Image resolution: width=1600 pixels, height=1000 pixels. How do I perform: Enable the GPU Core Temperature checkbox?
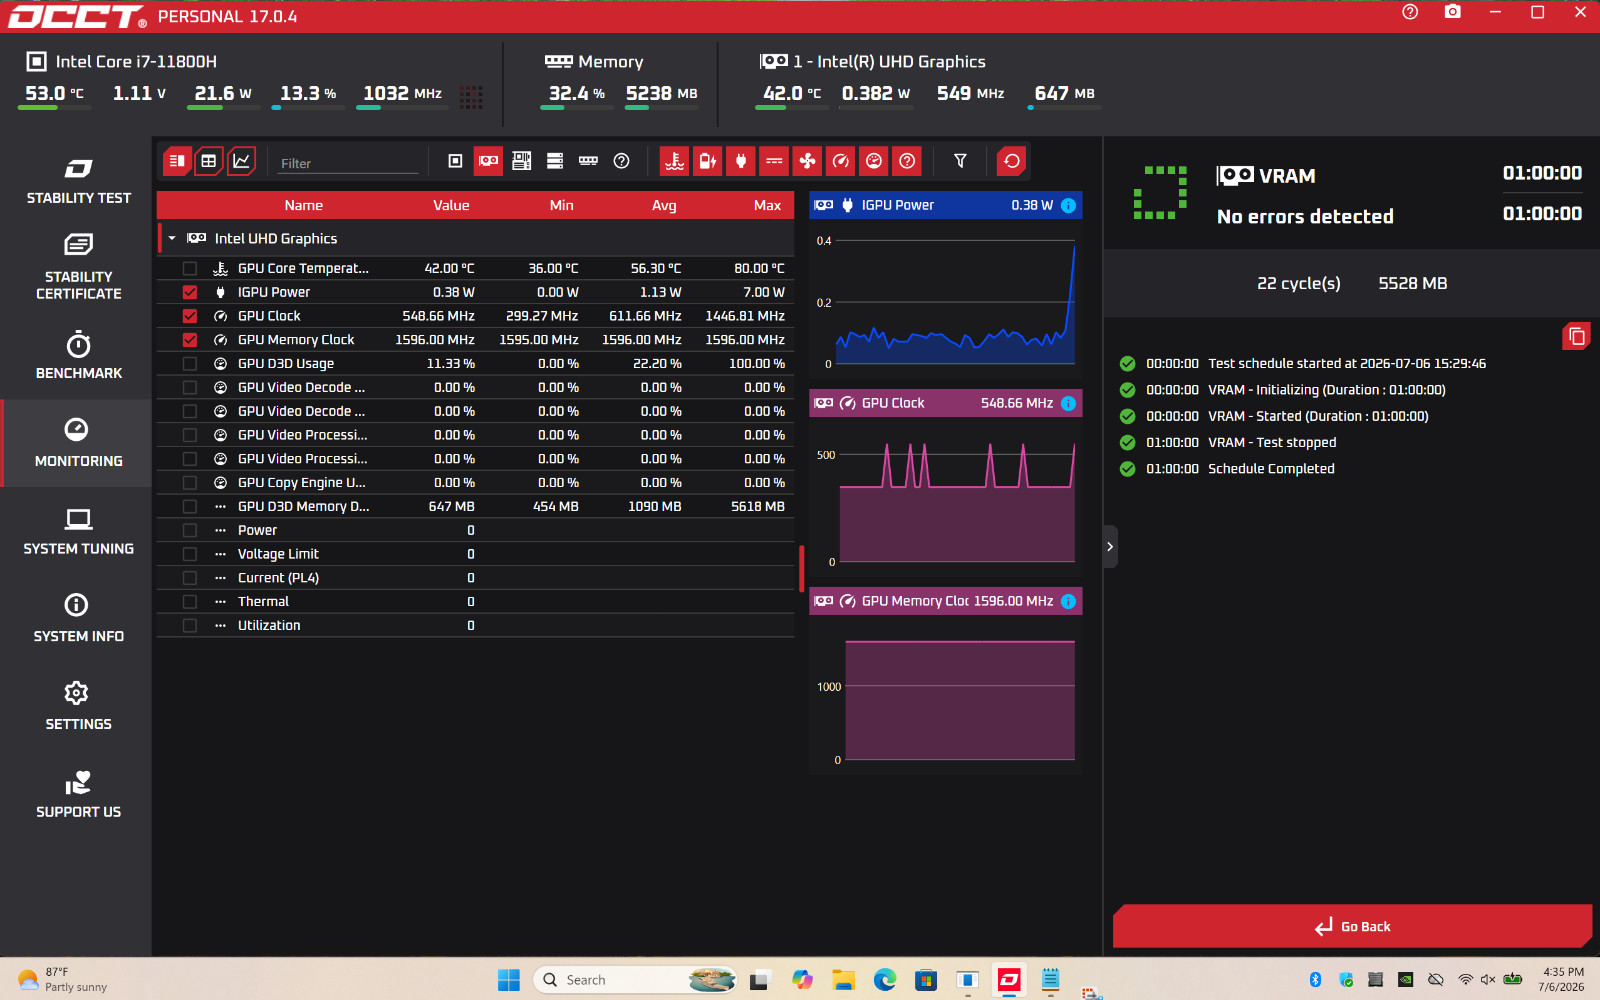tap(190, 268)
